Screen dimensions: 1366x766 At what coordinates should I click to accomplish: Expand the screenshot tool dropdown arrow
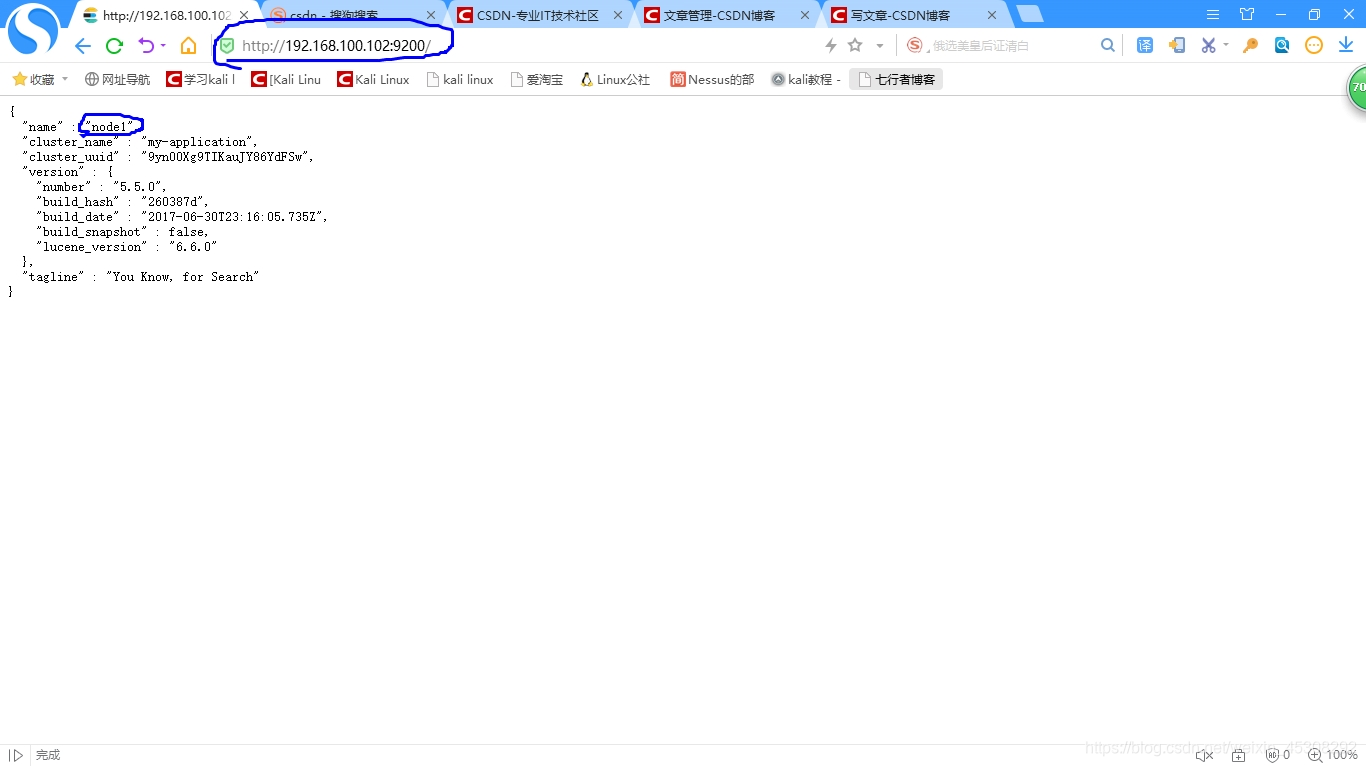1226,46
